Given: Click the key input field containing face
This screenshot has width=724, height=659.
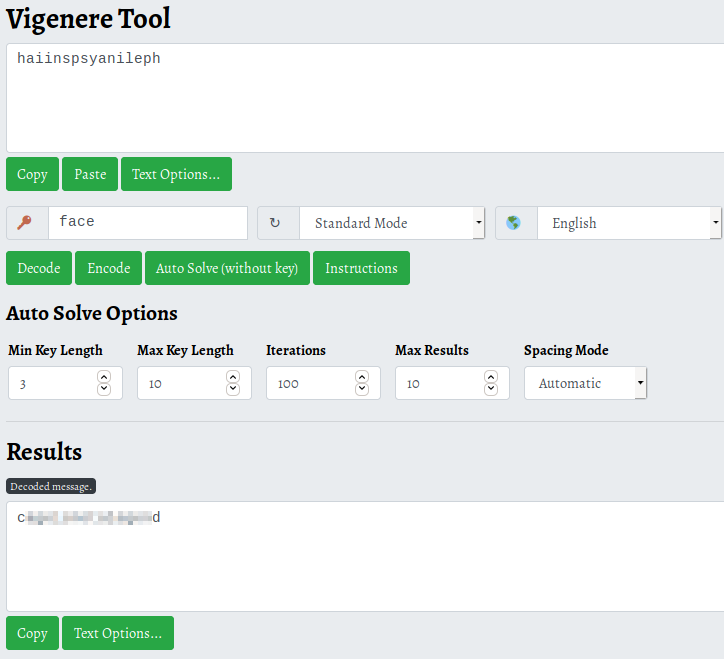Looking at the screenshot, I should pyautogui.click(x=147, y=223).
